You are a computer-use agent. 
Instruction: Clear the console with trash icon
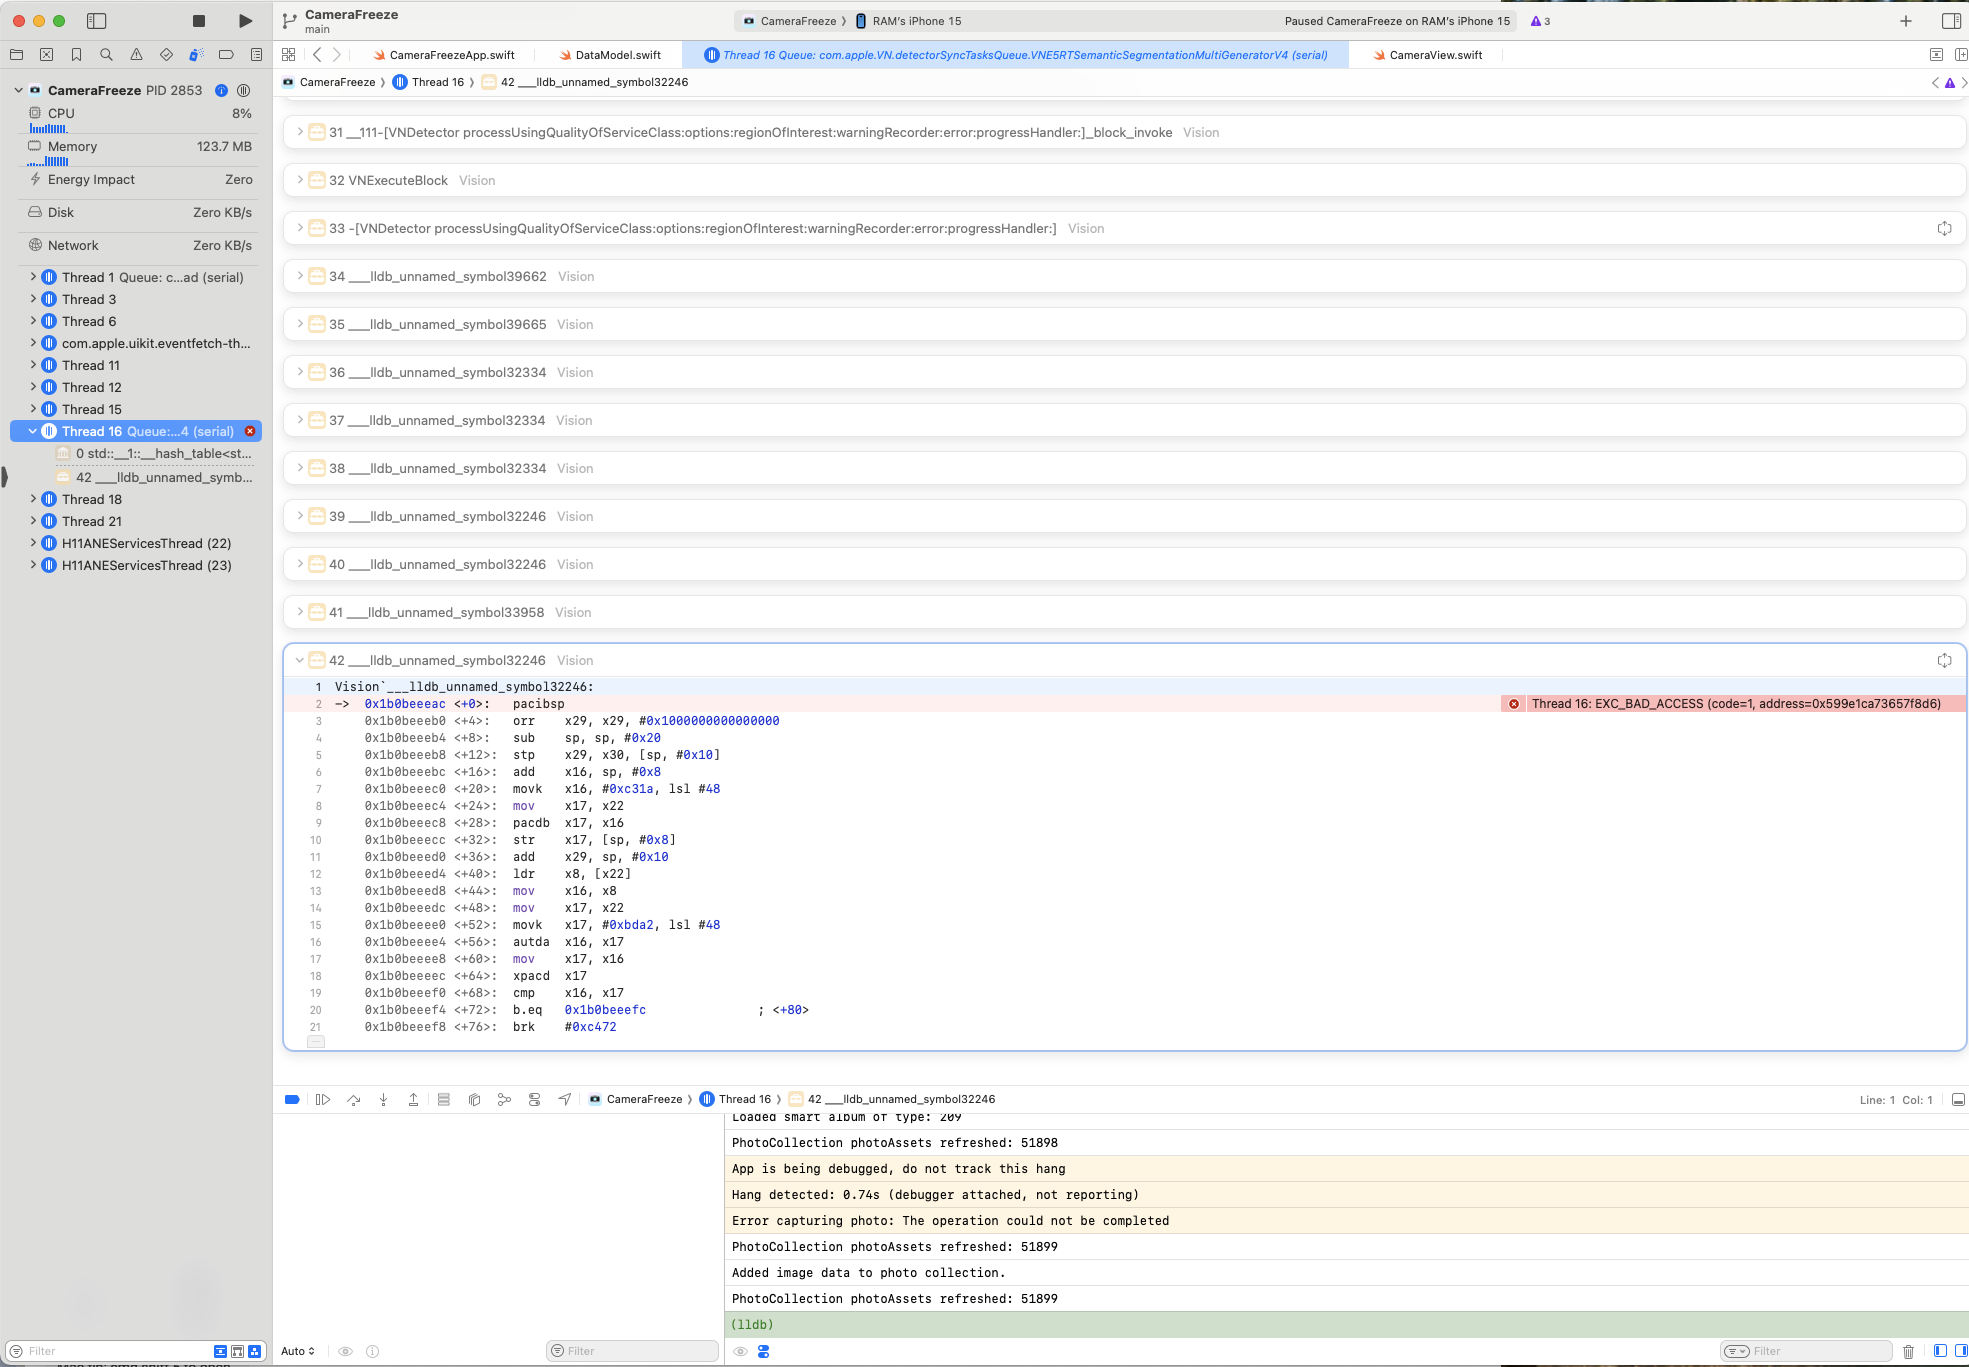[x=1908, y=1351]
